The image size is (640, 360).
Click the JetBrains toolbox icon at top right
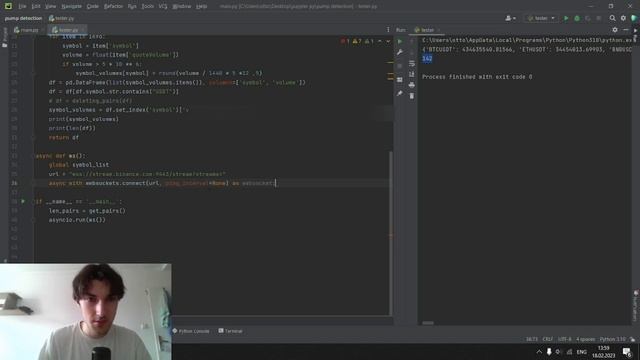[x=634, y=18]
